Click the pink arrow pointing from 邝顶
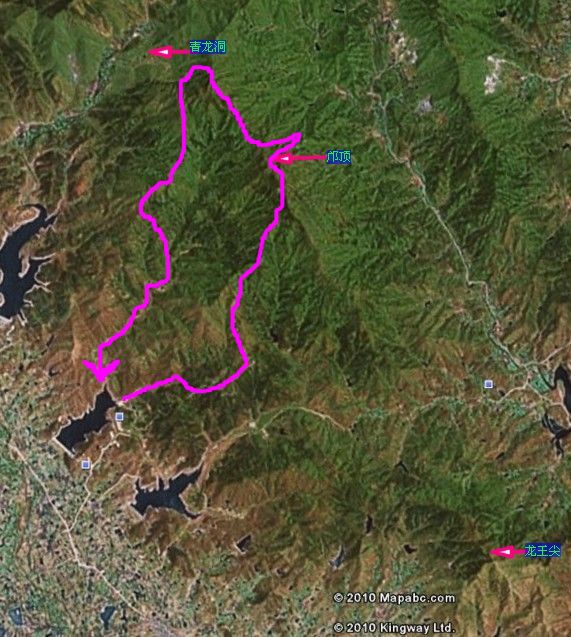The width and height of the screenshot is (571, 637). (301, 158)
